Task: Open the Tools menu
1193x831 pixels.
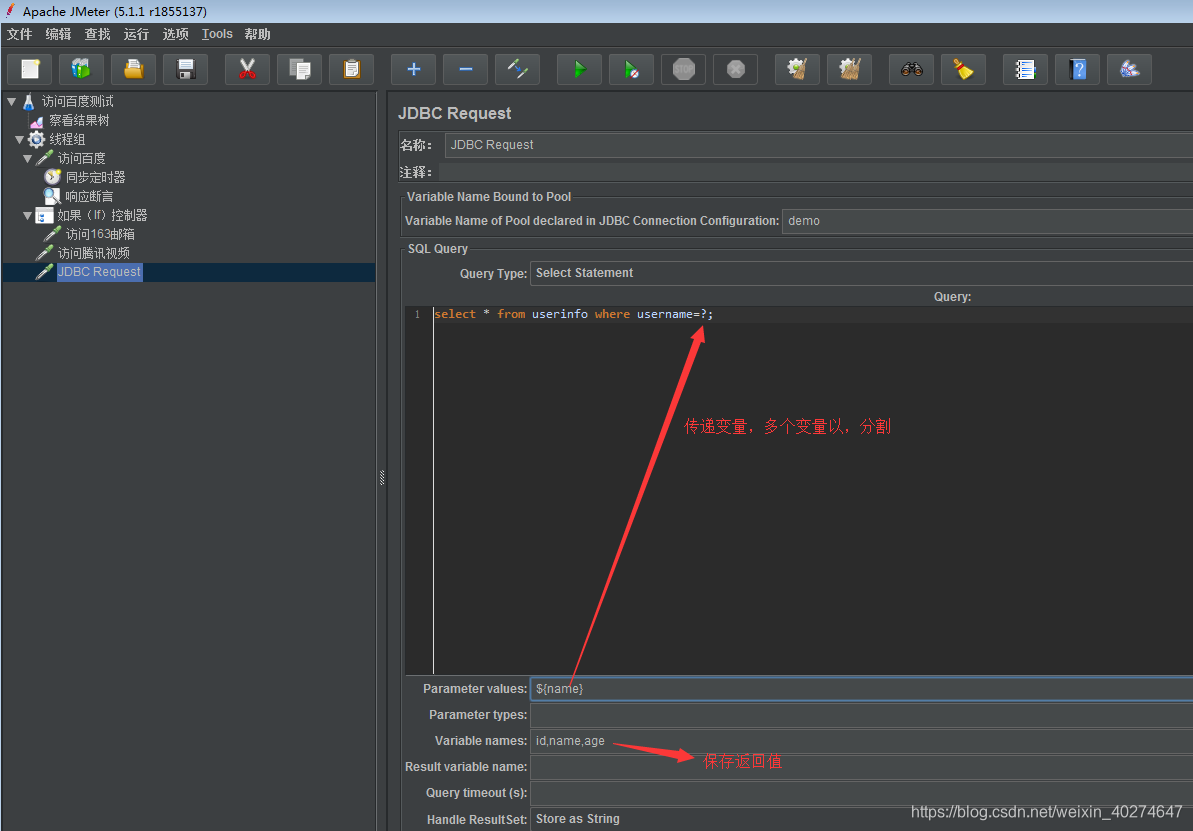Action: click(x=217, y=34)
